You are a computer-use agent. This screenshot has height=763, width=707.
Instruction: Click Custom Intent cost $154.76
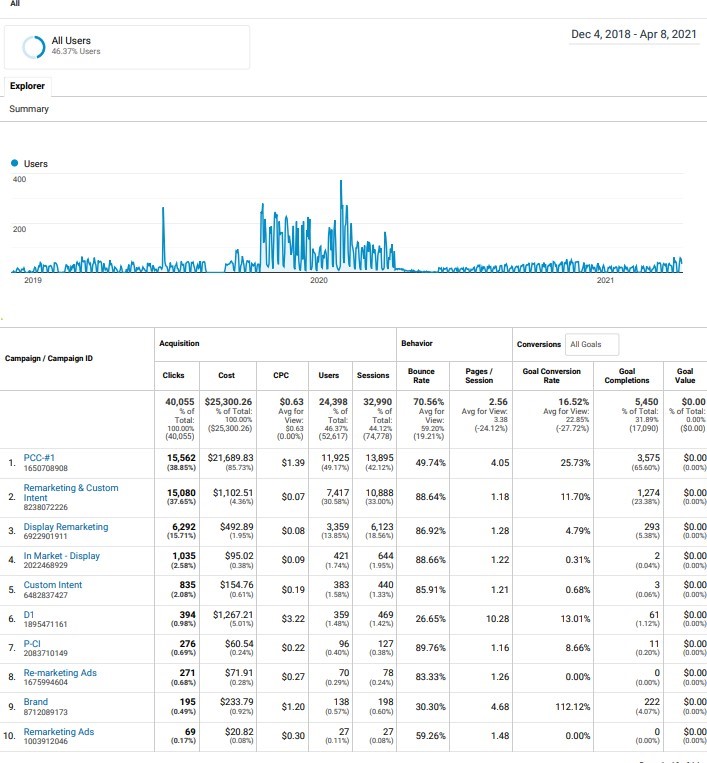coord(236,584)
